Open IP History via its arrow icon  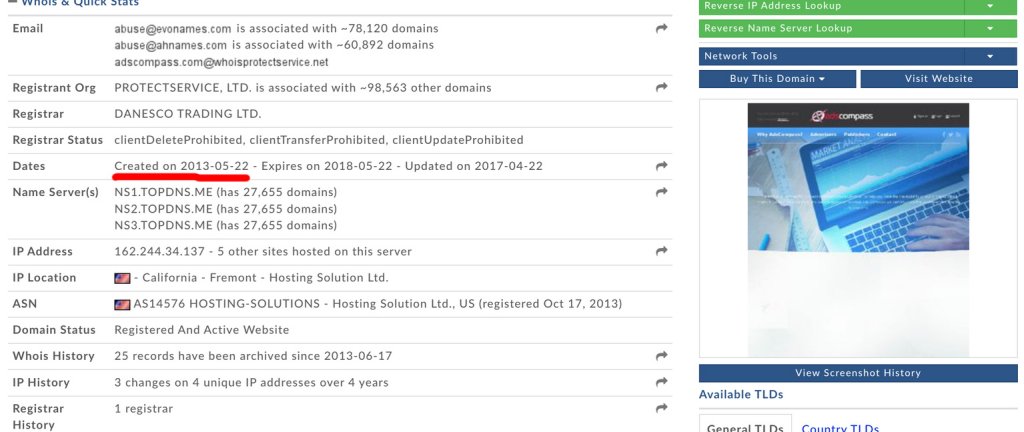pos(661,382)
